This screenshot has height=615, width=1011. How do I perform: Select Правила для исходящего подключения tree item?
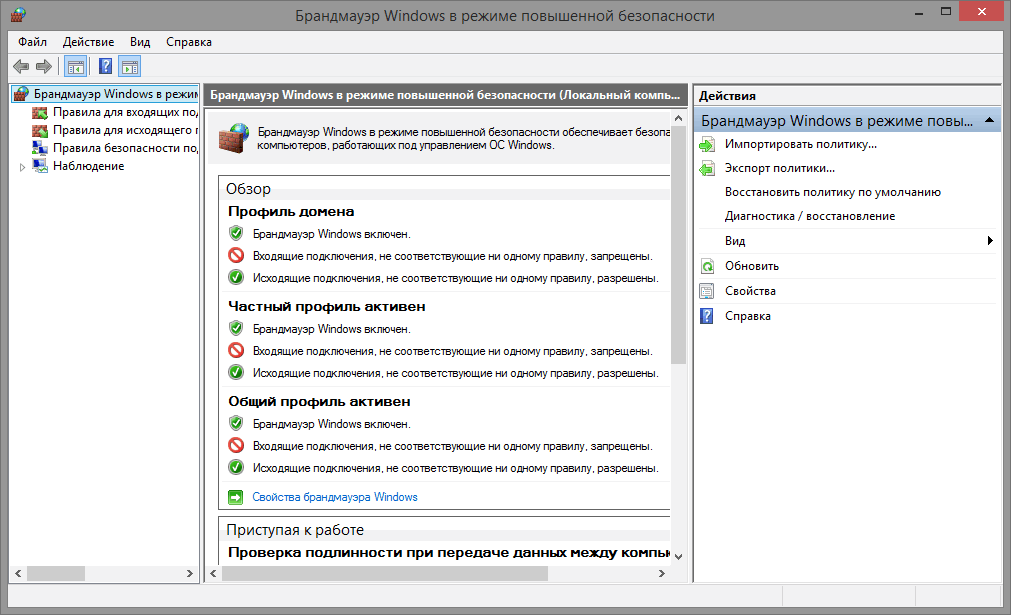[115, 130]
